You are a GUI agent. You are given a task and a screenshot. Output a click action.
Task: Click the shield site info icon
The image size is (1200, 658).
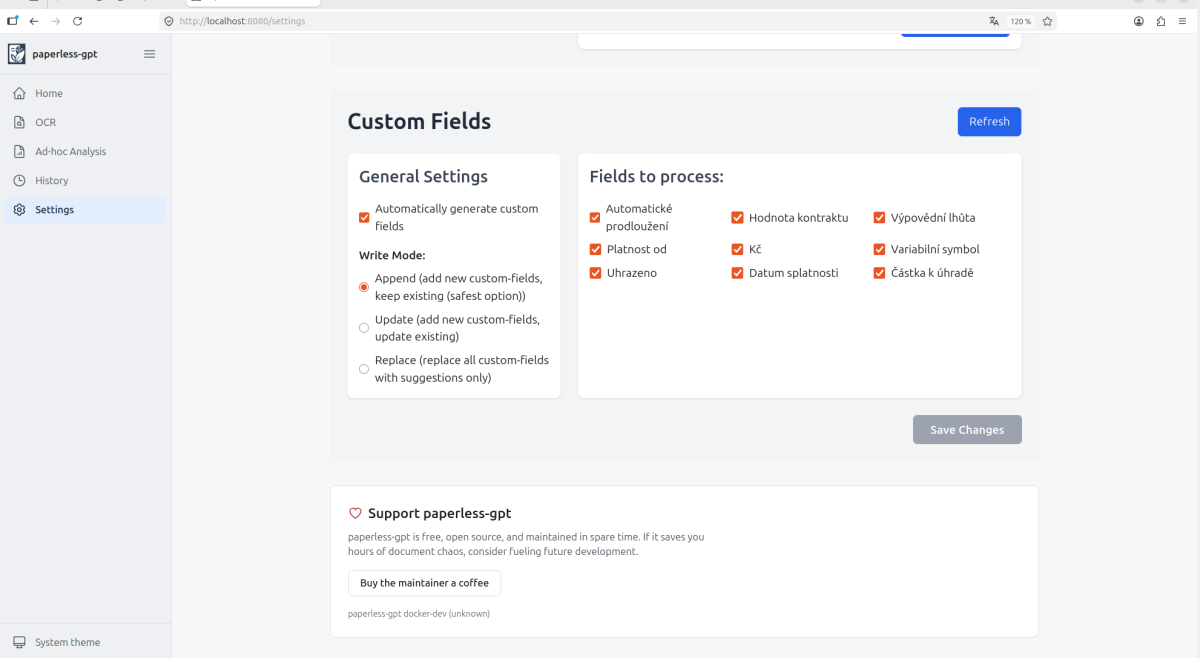pyautogui.click(x=169, y=21)
